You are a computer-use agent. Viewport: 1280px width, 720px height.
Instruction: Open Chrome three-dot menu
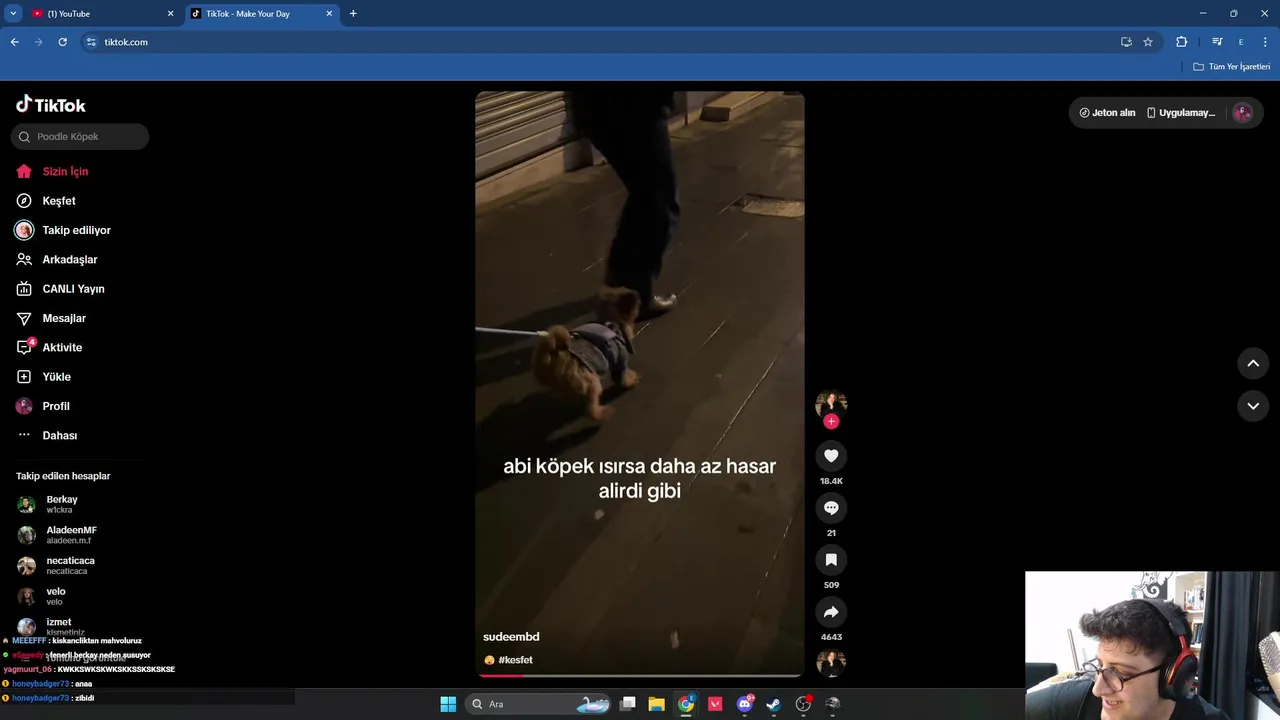pyautogui.click(x=1266, y=42)
